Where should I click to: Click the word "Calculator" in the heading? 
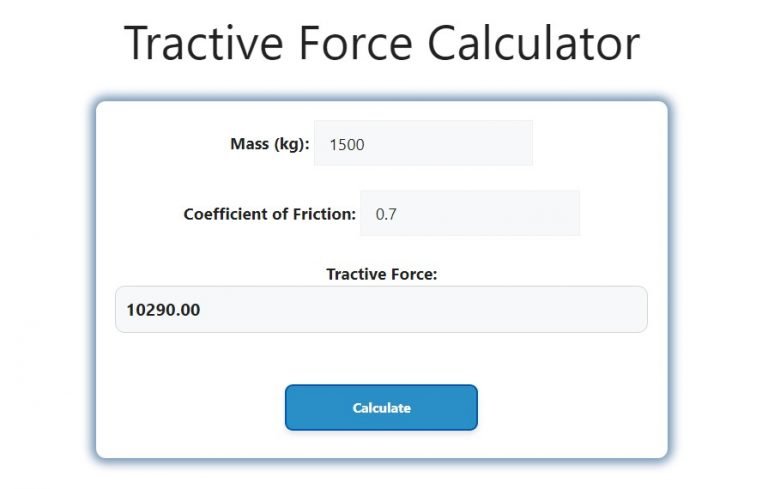tap(515, 43)
